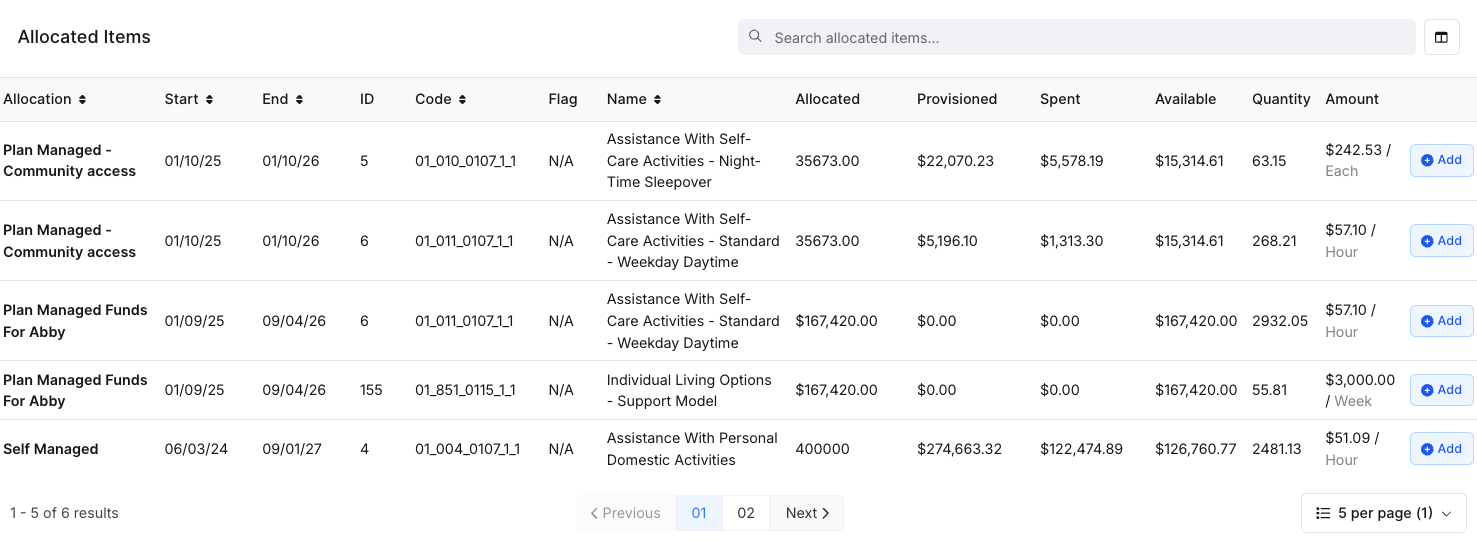Click the Allocated Items heading

(84, 37)
